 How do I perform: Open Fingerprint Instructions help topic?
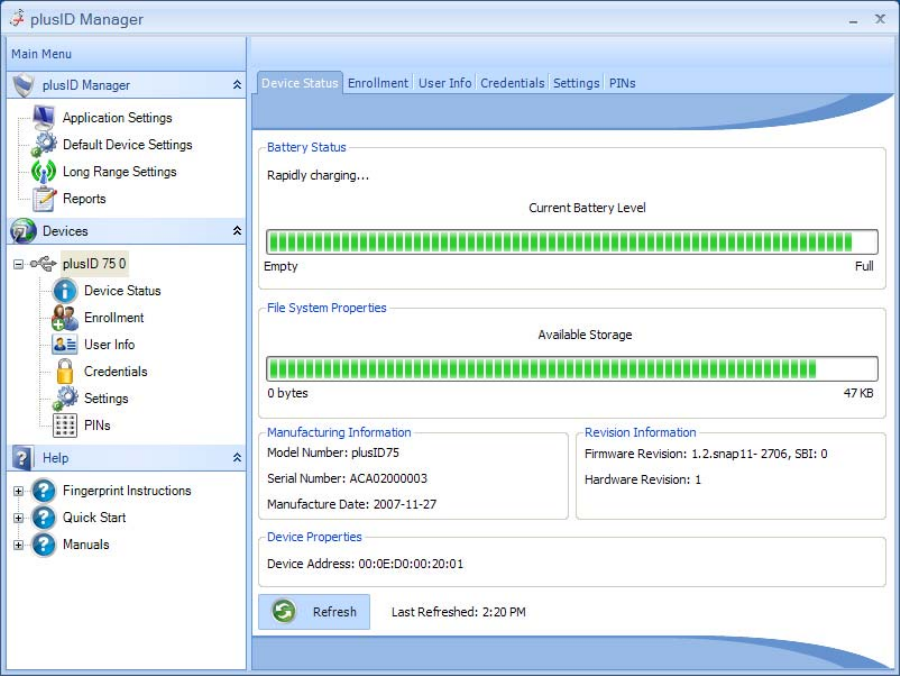[x=127, y=491]
